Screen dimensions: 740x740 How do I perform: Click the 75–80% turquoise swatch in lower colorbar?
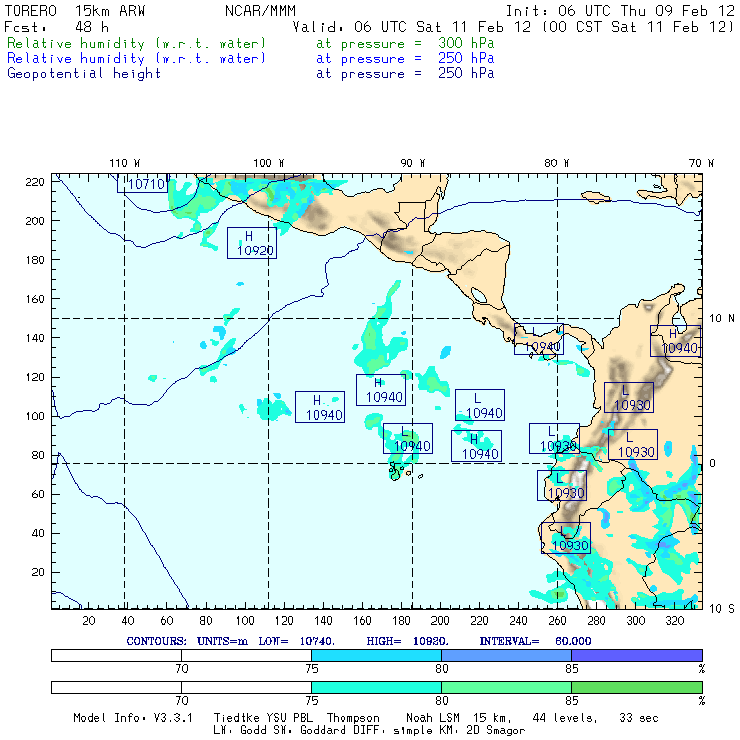(376, 687)
